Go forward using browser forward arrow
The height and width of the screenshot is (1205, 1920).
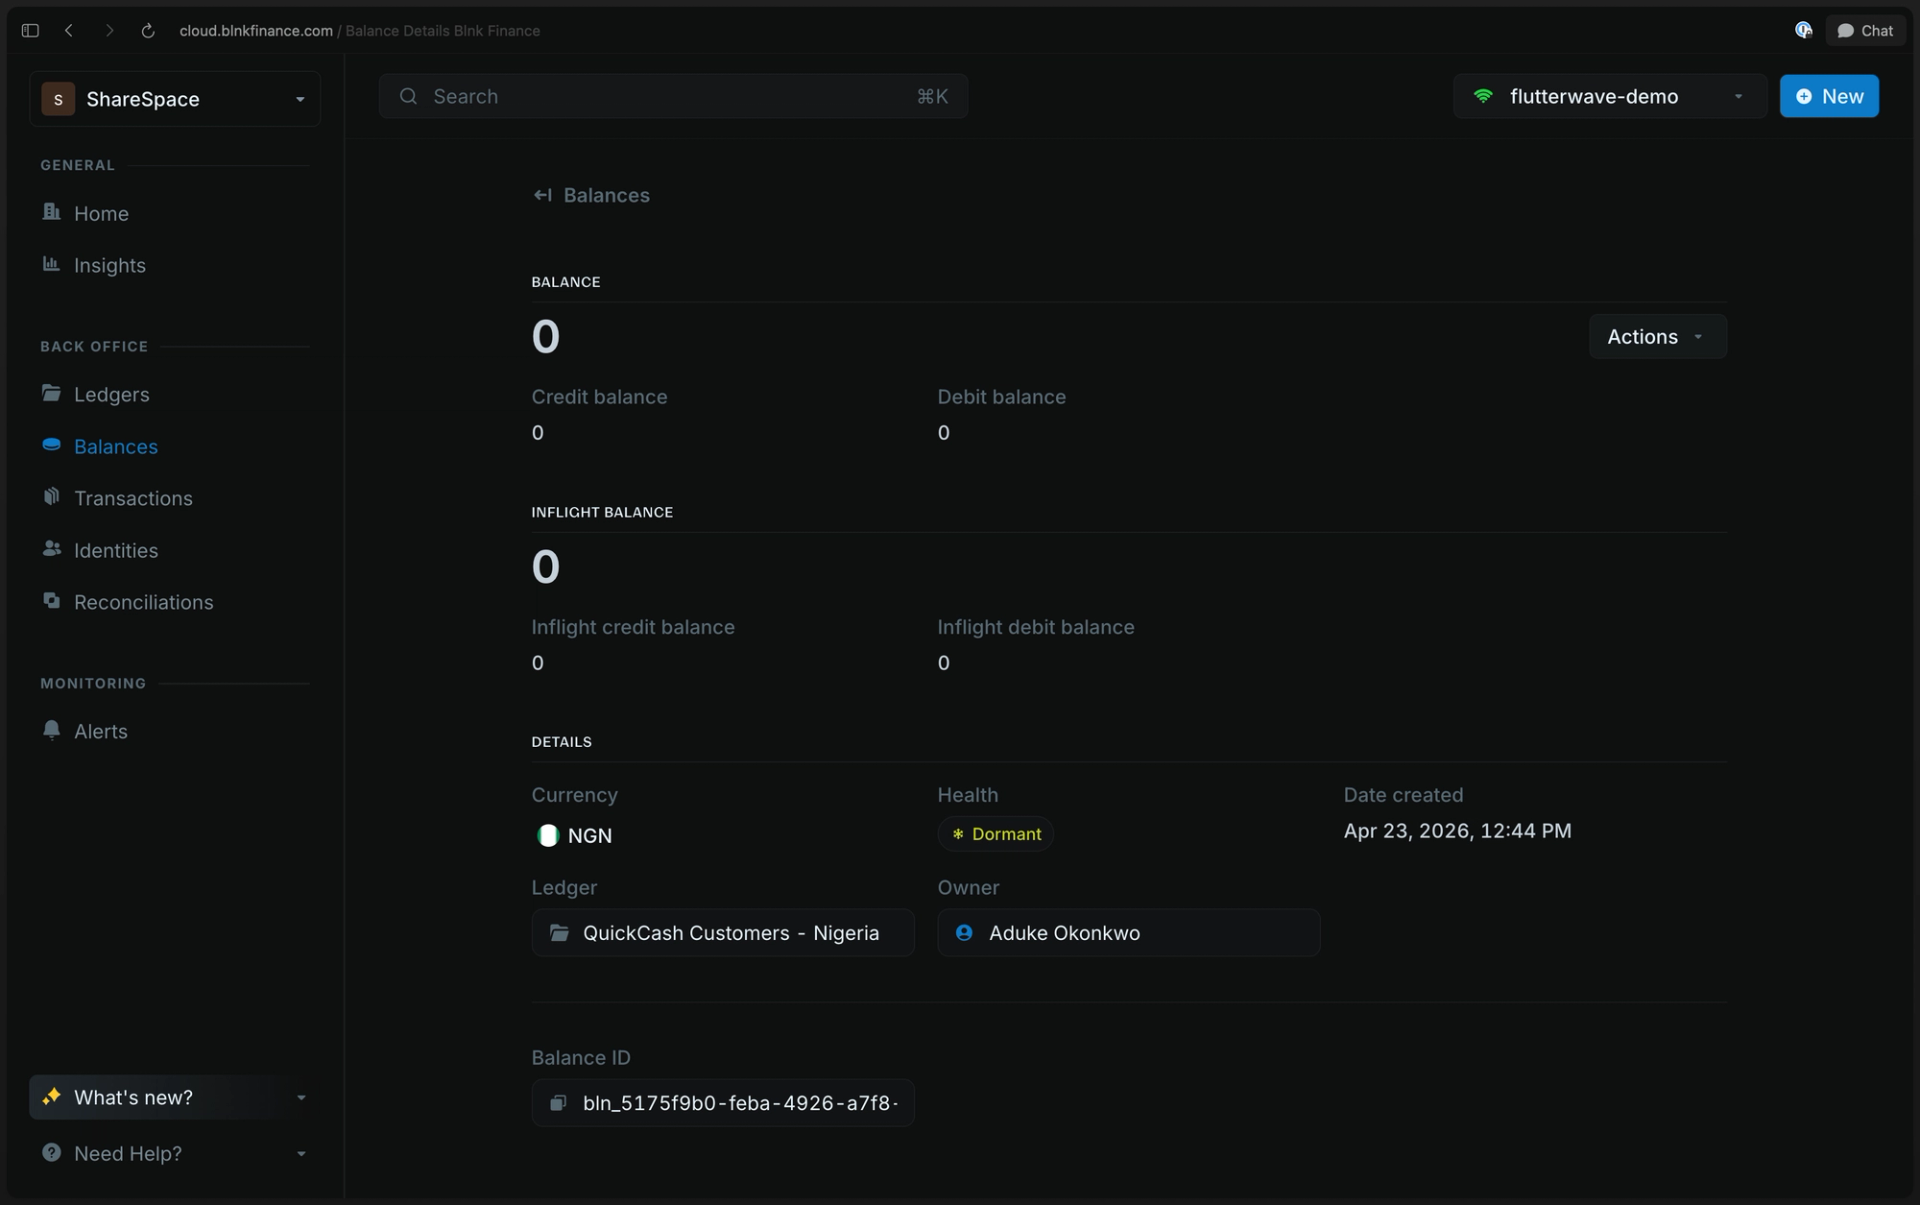[109, 31]
